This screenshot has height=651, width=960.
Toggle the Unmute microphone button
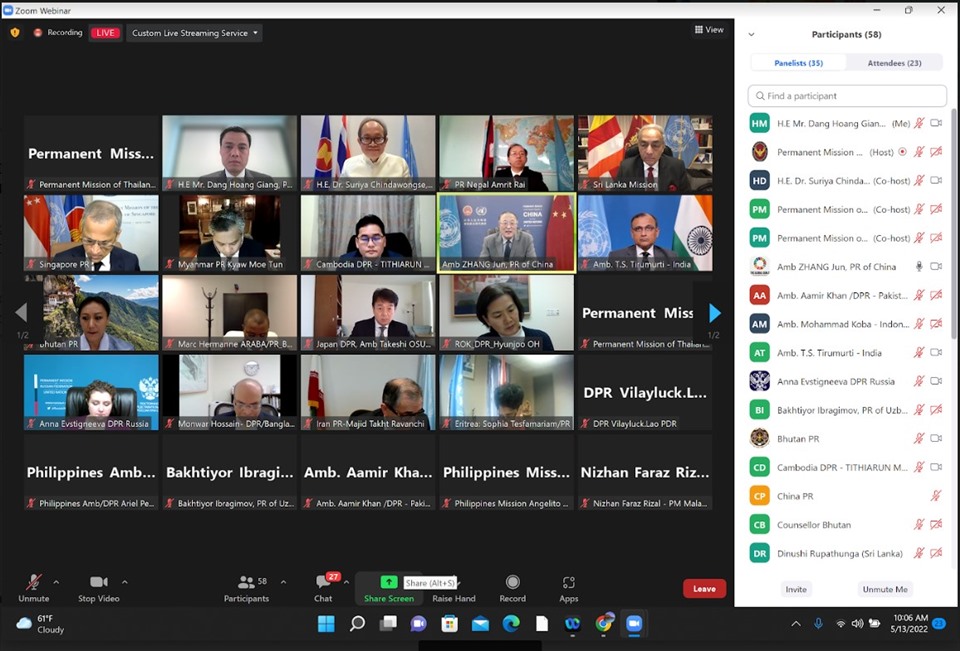pyautogui.click(x=33, y=583)
